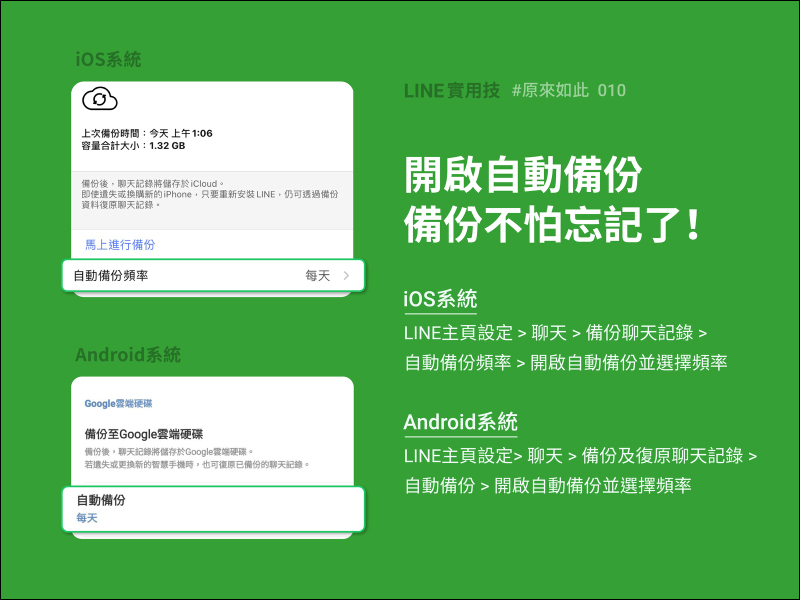The image size is (800, 600).
Task: Click the LINE實用技 label
Action: point(452,91)
